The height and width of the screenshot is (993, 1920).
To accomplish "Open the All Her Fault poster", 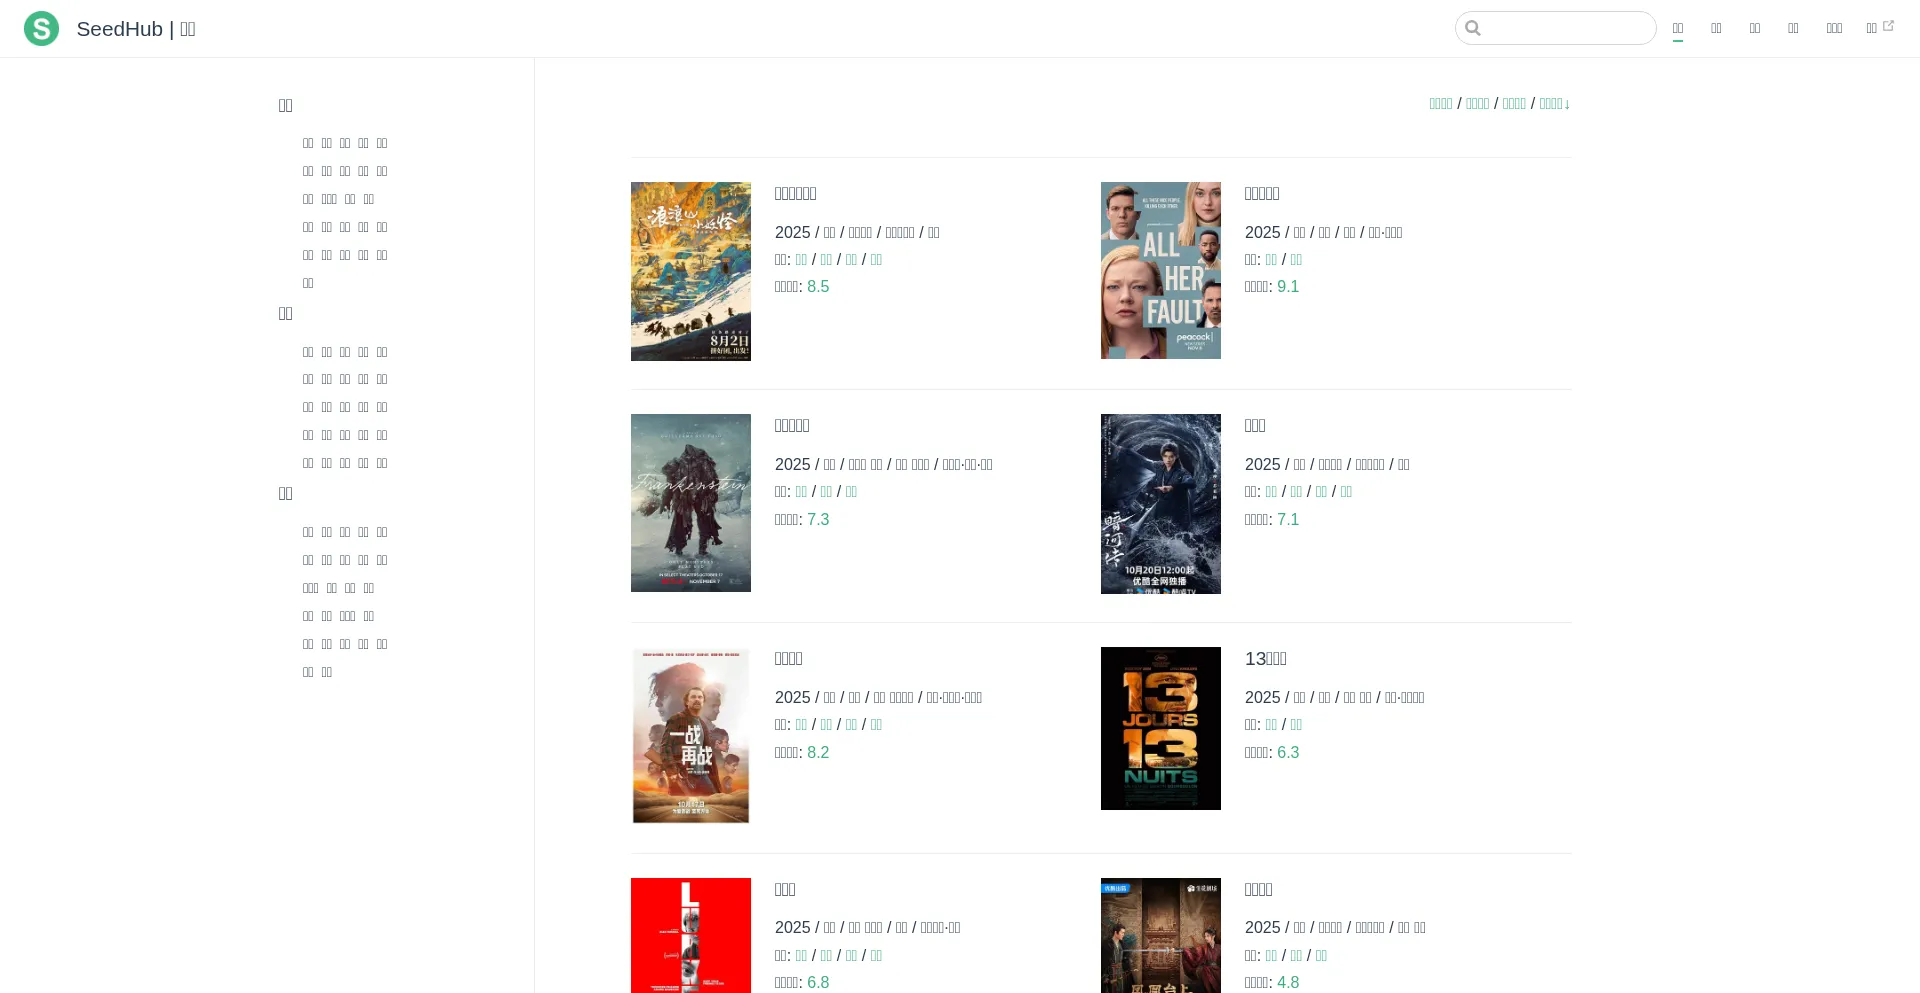I will pyautogui.click(x=1160, y=270).
